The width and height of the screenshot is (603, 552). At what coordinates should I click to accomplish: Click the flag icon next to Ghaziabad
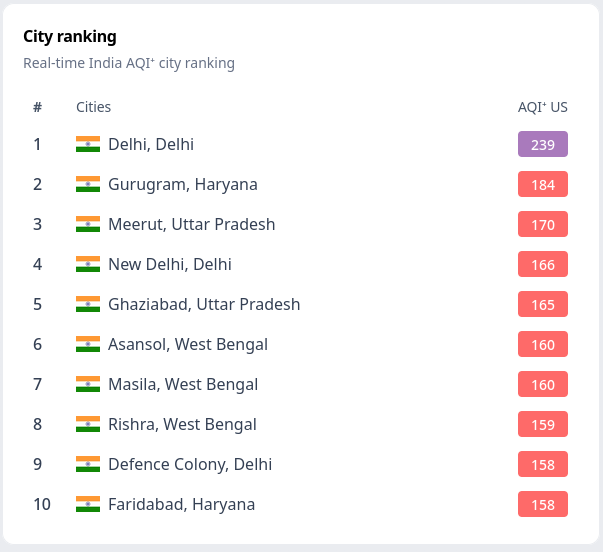88,304
